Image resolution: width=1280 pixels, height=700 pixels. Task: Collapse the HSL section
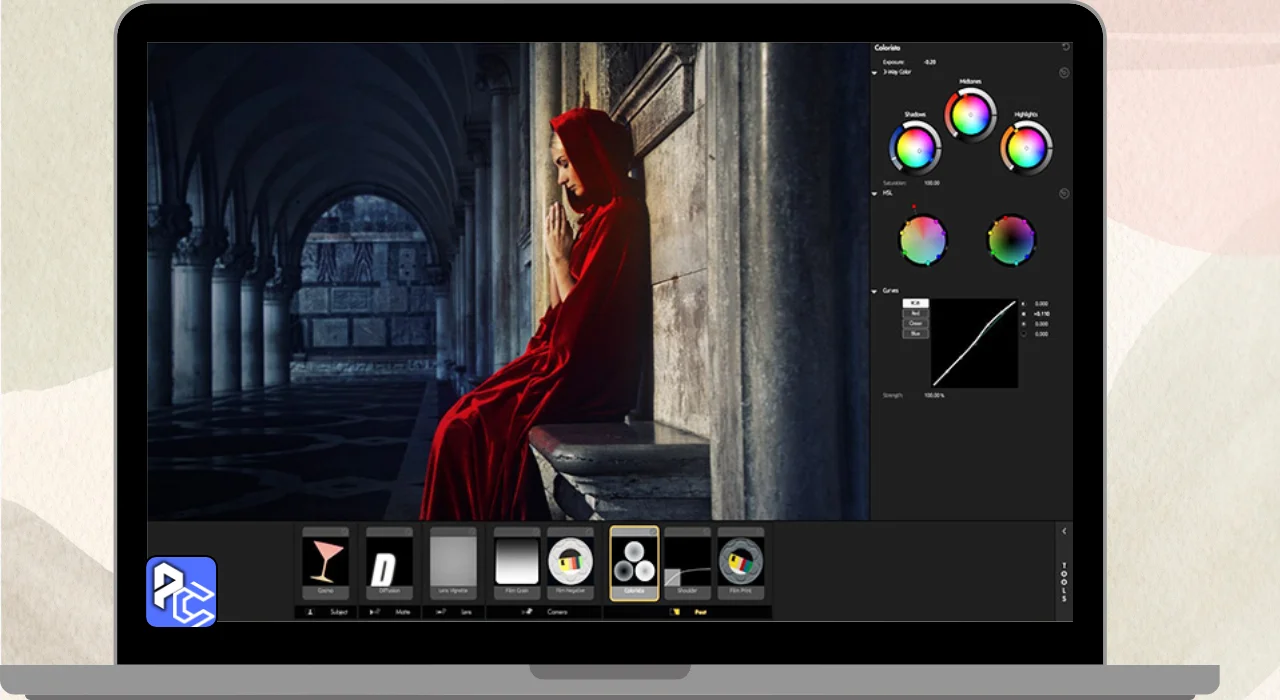[x=875, y=194]
